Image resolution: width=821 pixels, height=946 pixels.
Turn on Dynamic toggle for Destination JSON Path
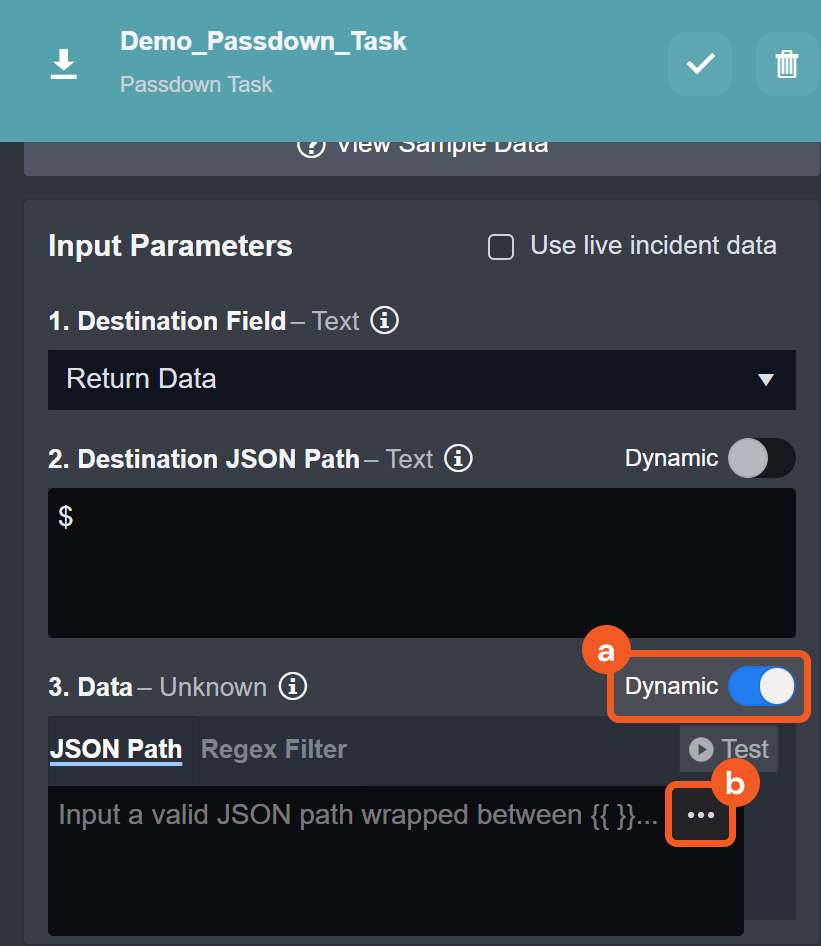pyautogui.click(x=761, y=459)
